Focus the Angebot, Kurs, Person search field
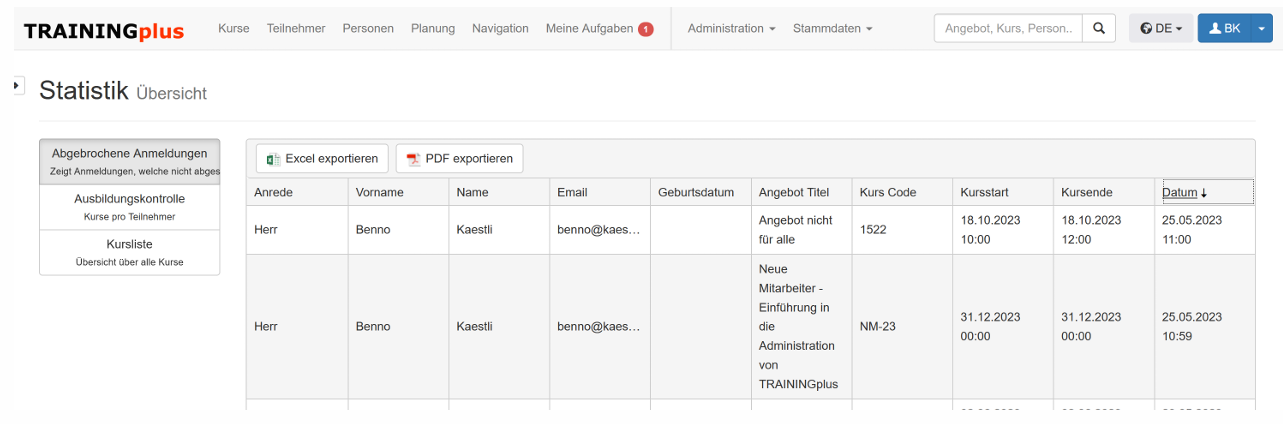This screenshot has width=1283, height=424. pyautogui.click(x=1008, y=28)
